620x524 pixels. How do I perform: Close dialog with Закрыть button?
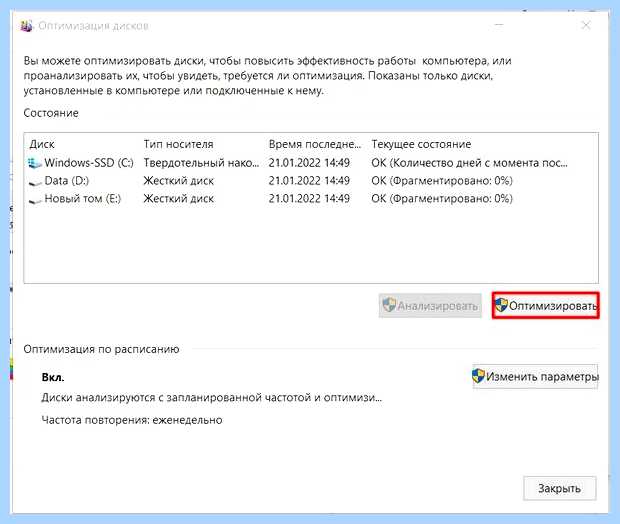pyautogui.click(x=560, y=488)
